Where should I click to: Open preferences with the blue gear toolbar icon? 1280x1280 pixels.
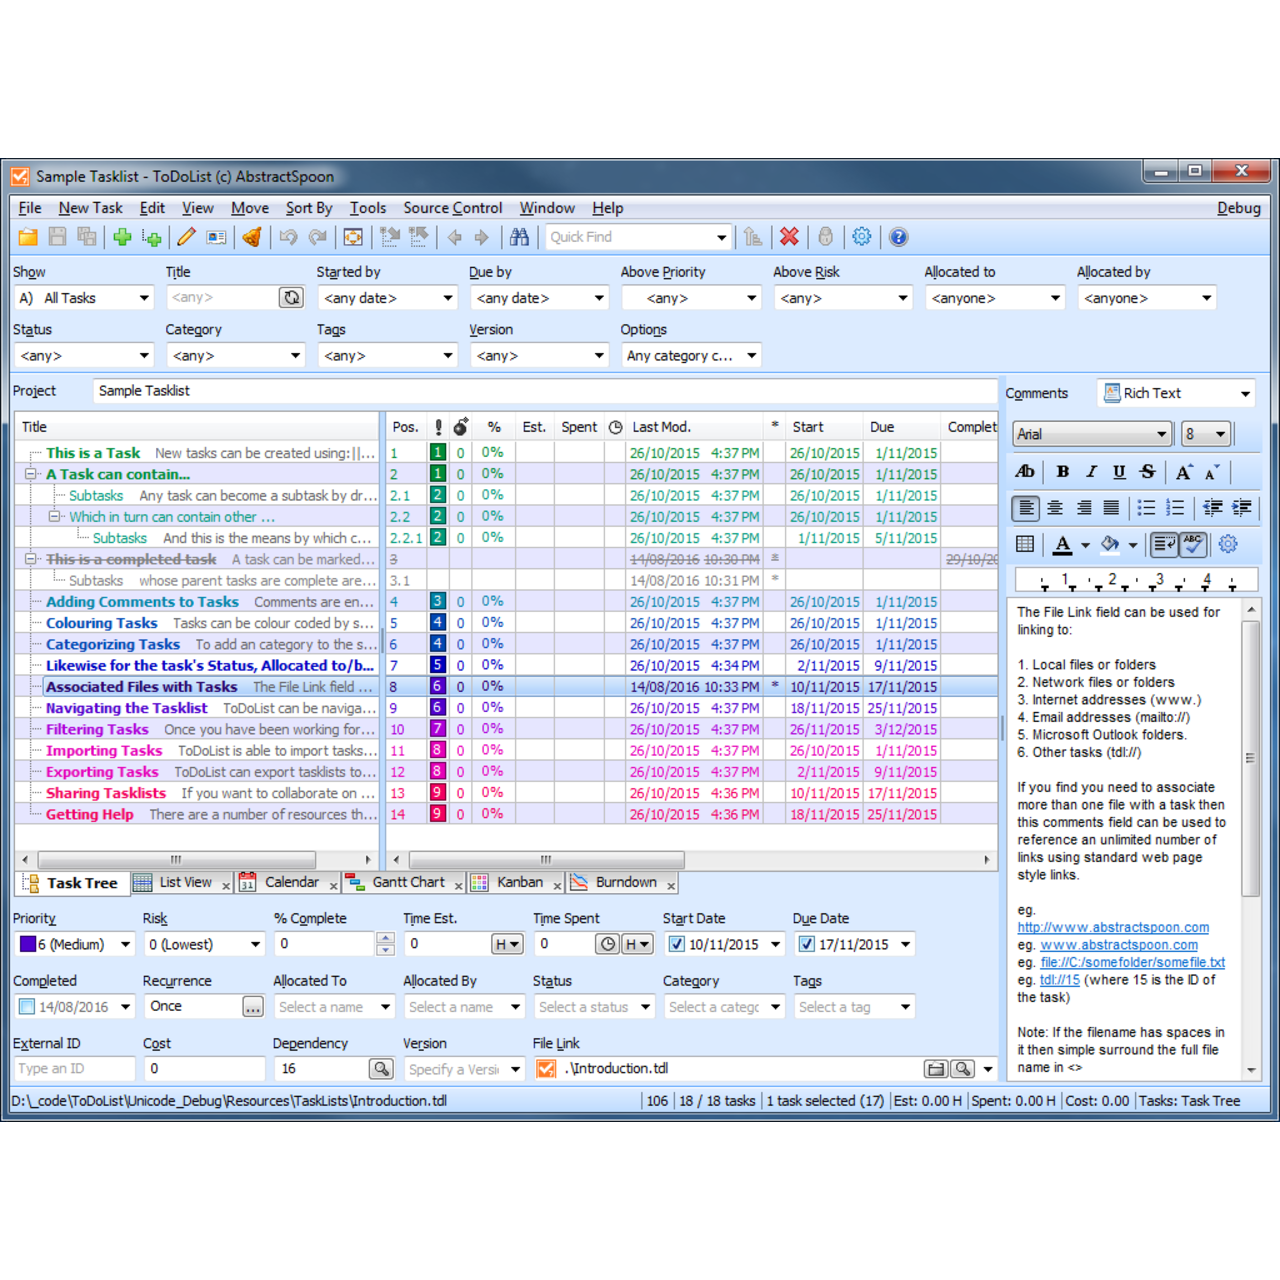(861, 237)
